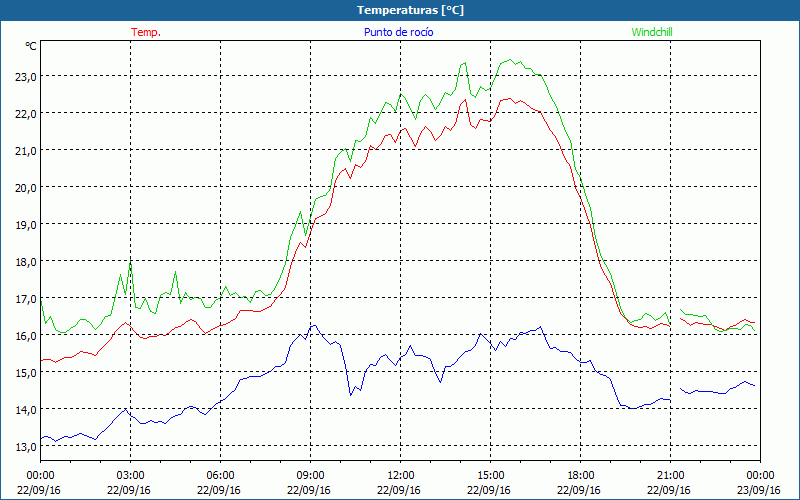Click the 06:00 time axis label

pos(220,476)
